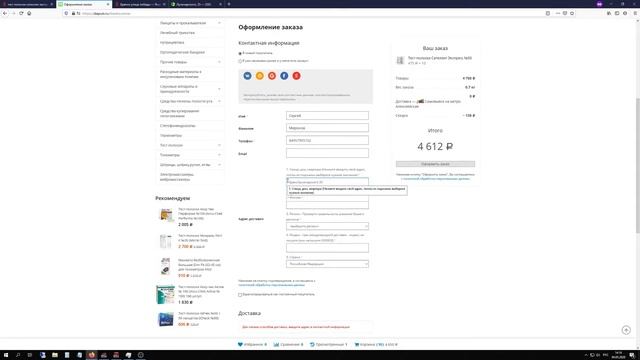The height and width of the screenshot is (360, 640).
Task: Switch to the third browser tab
Action: pos(140,4)
